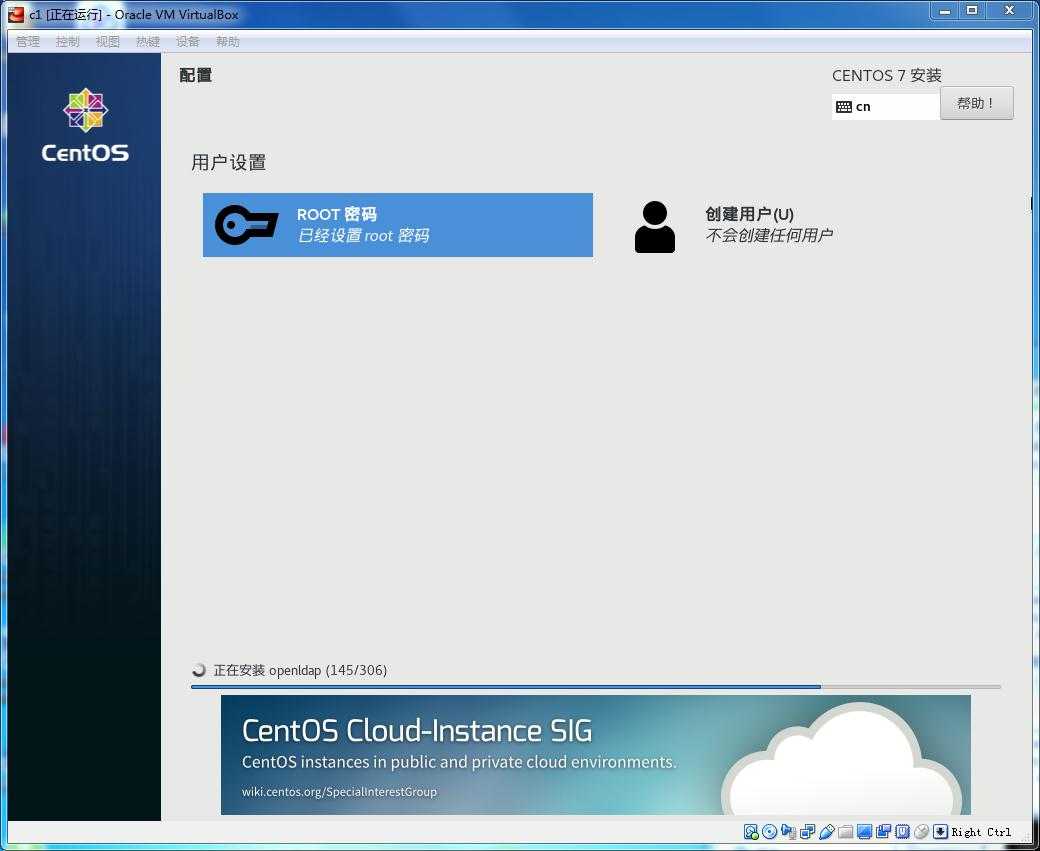
Task: Click the CentOS Cloud-Instance SIG banner
Action: coord(596,755)
